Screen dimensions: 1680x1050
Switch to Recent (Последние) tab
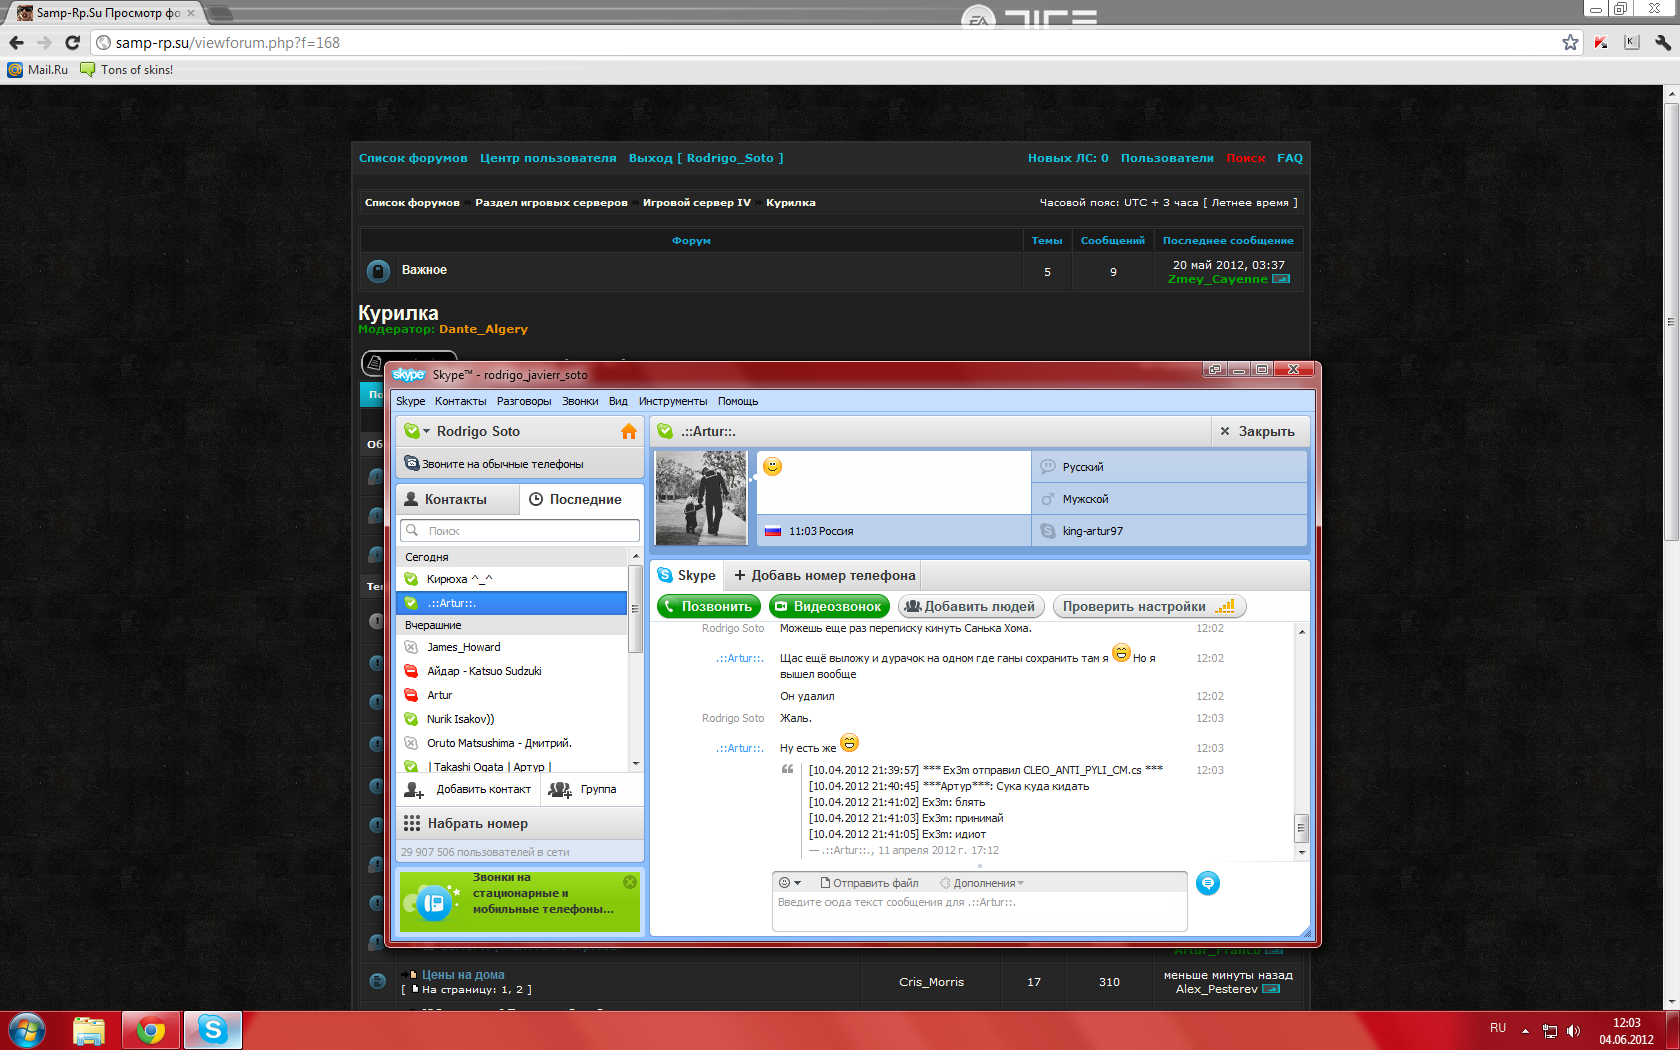(x=581, y=500)
